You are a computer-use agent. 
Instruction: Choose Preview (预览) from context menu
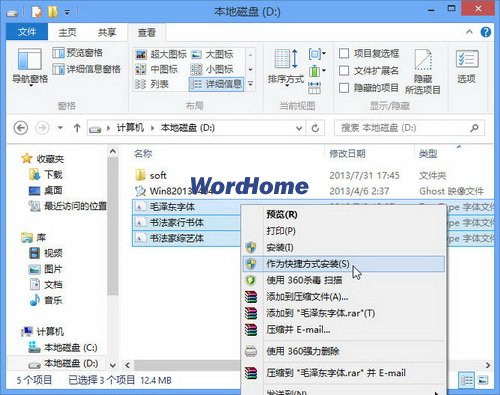click(344, 214)
